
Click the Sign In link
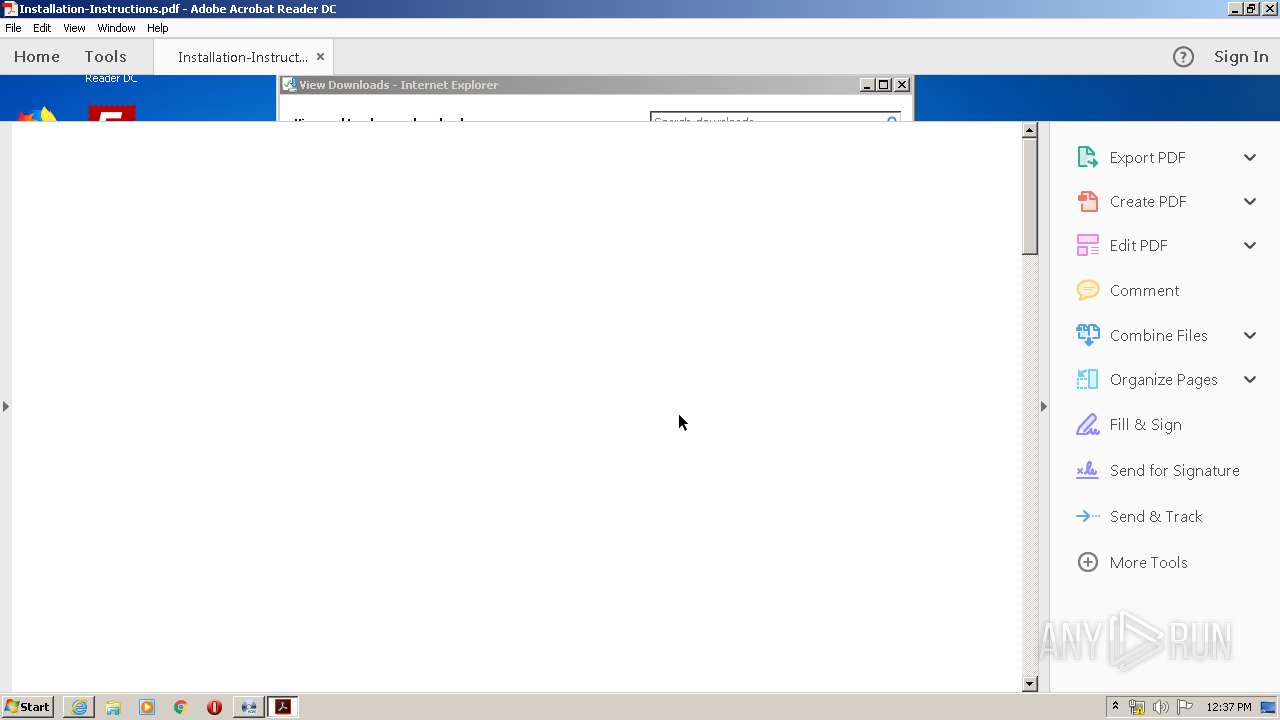point(1241,57)
